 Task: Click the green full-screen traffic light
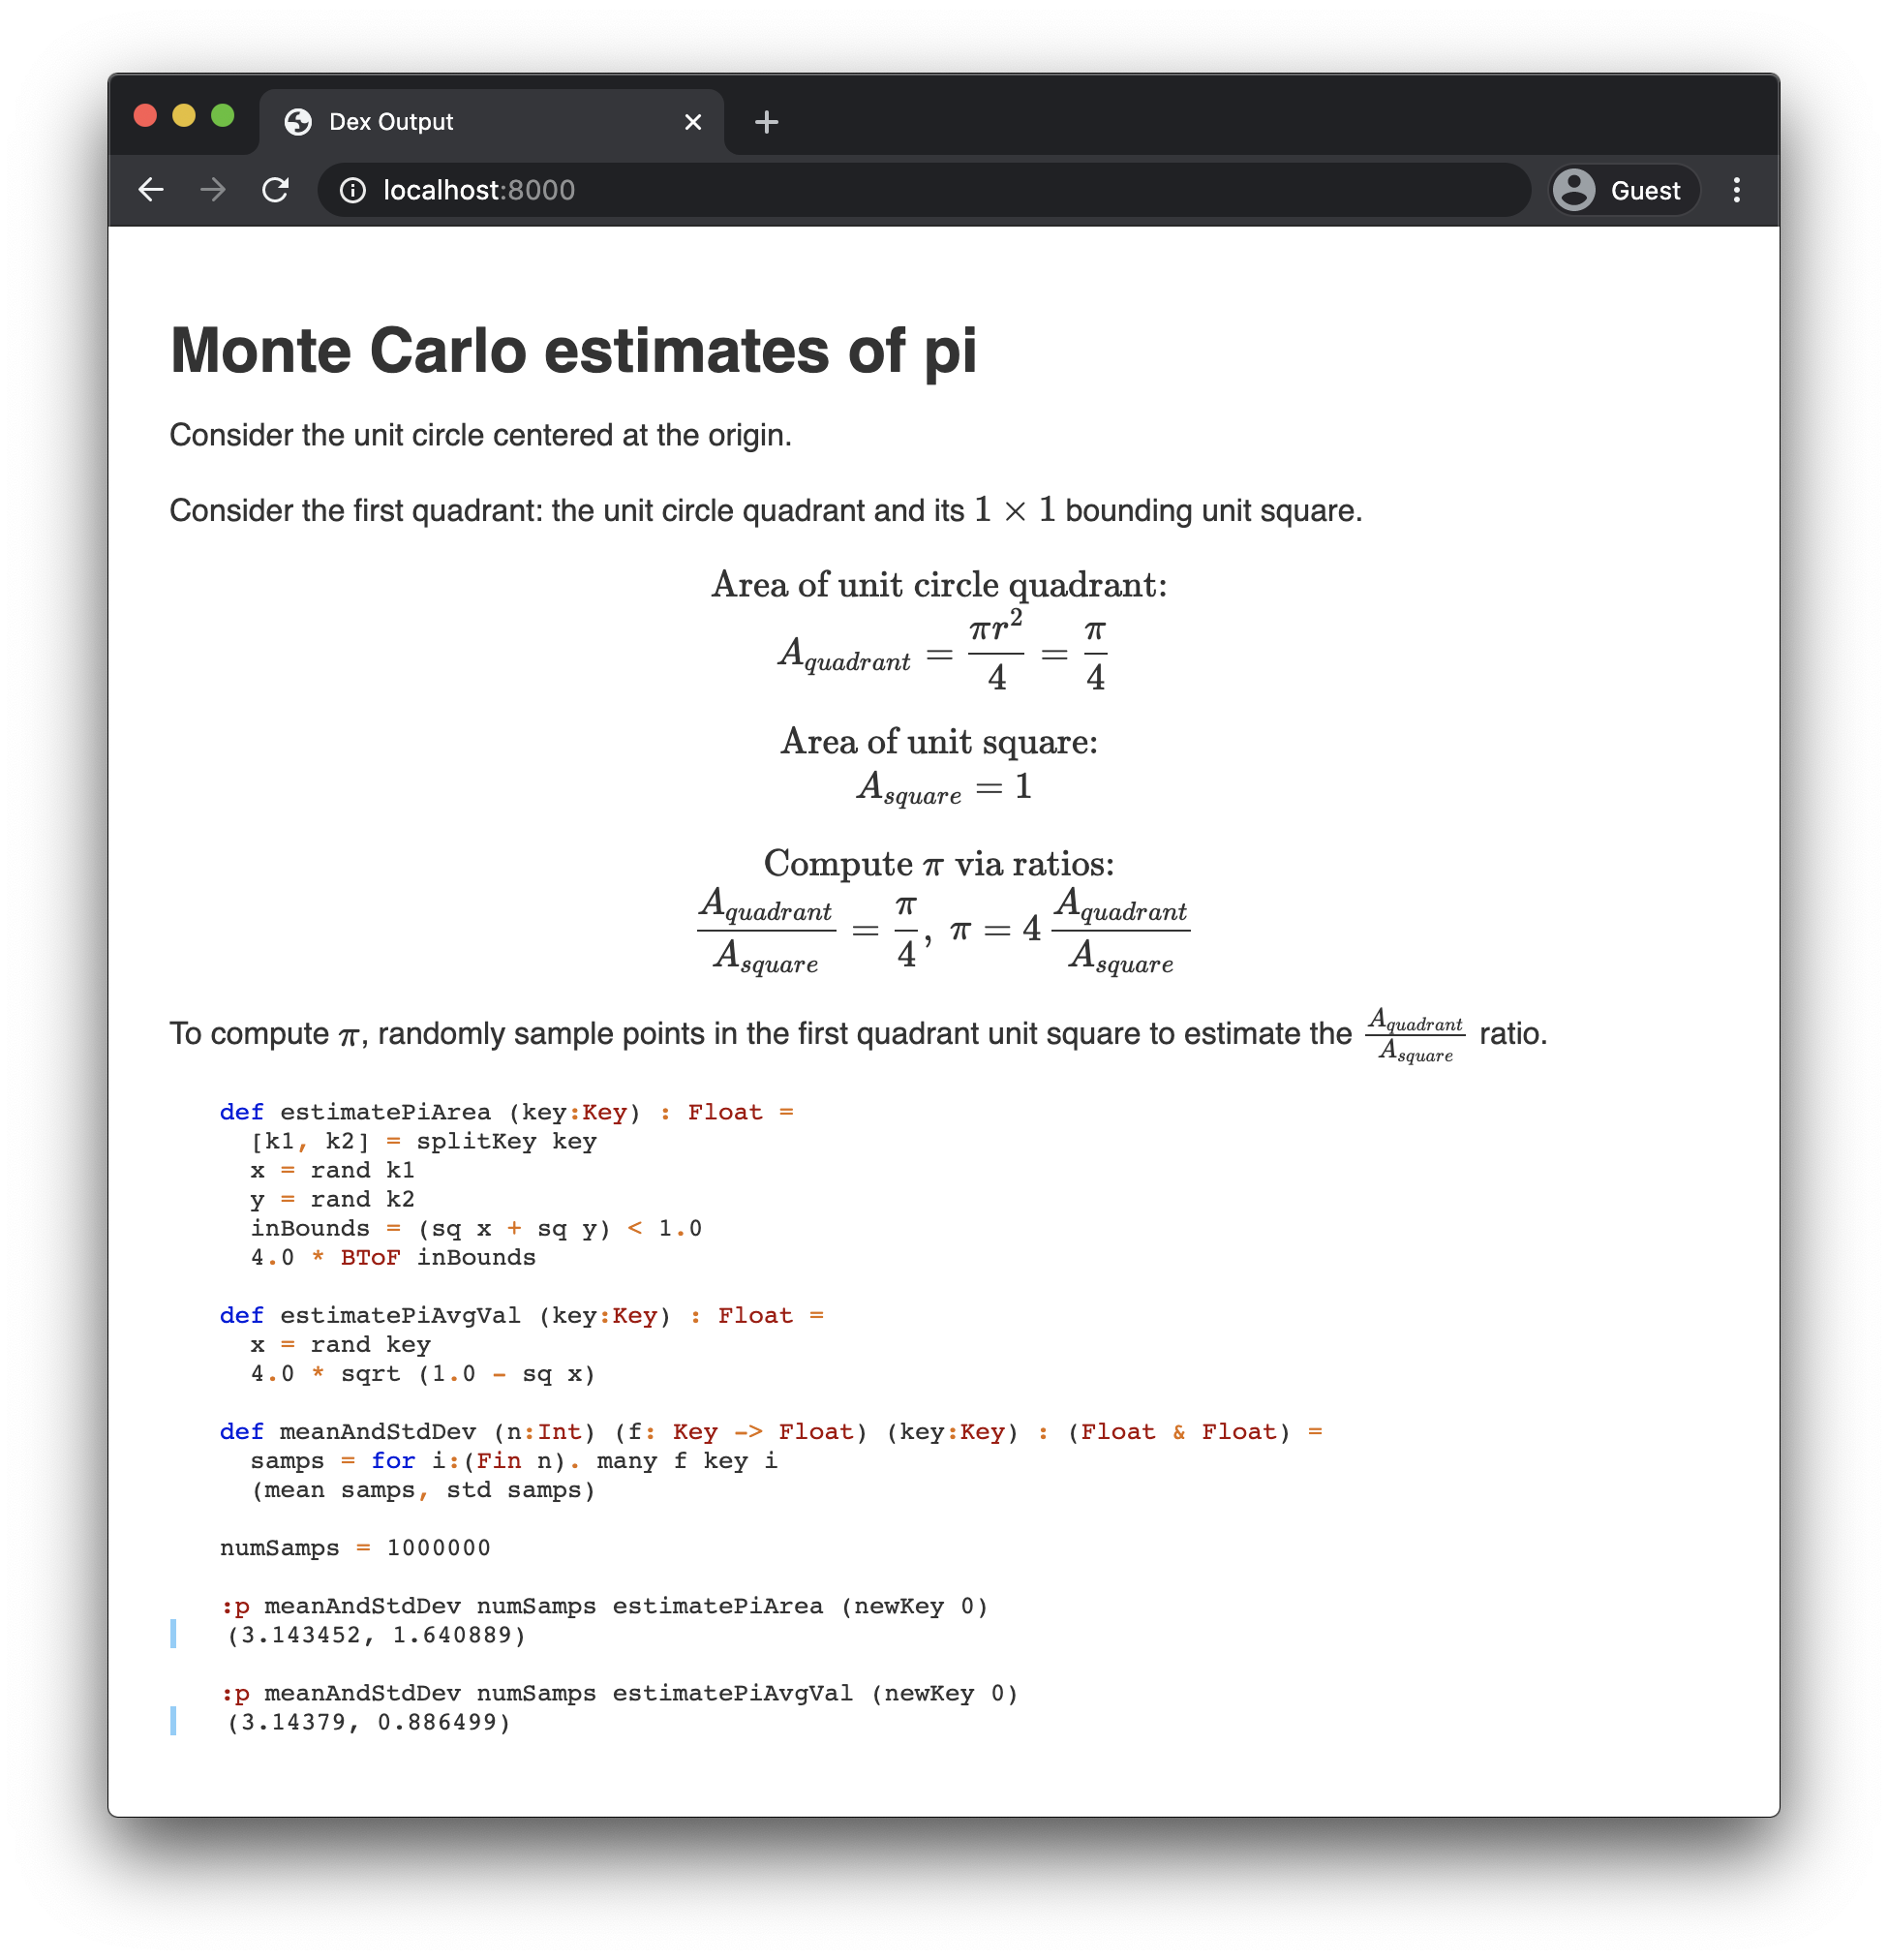click(x=222, y=117)
